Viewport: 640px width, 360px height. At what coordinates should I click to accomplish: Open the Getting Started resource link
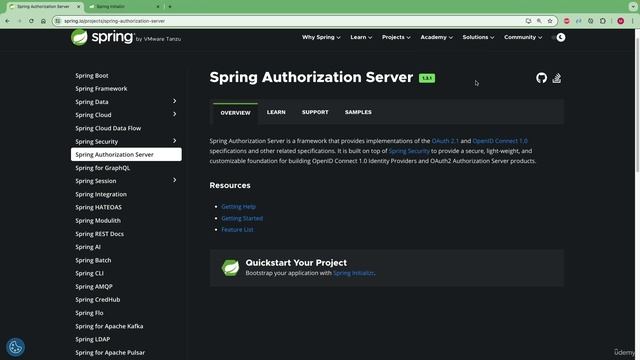click(x=242, y=218)
